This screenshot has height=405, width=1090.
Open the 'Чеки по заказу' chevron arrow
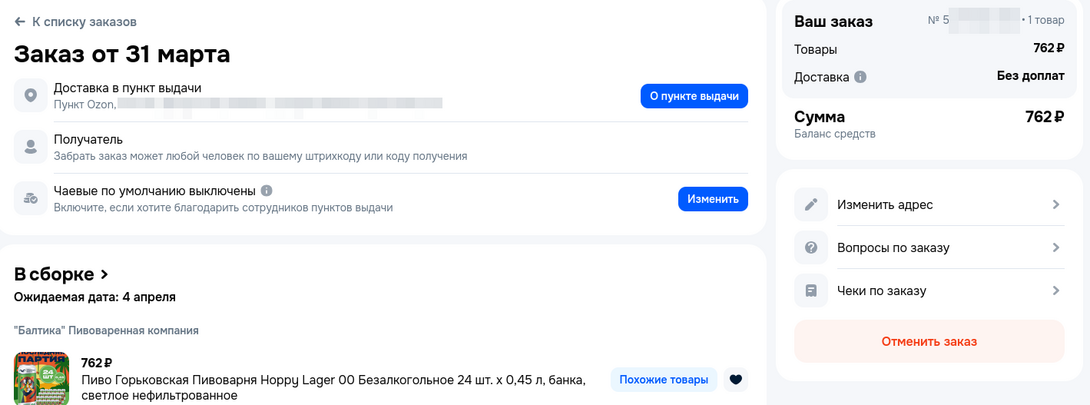(1056, 291)
